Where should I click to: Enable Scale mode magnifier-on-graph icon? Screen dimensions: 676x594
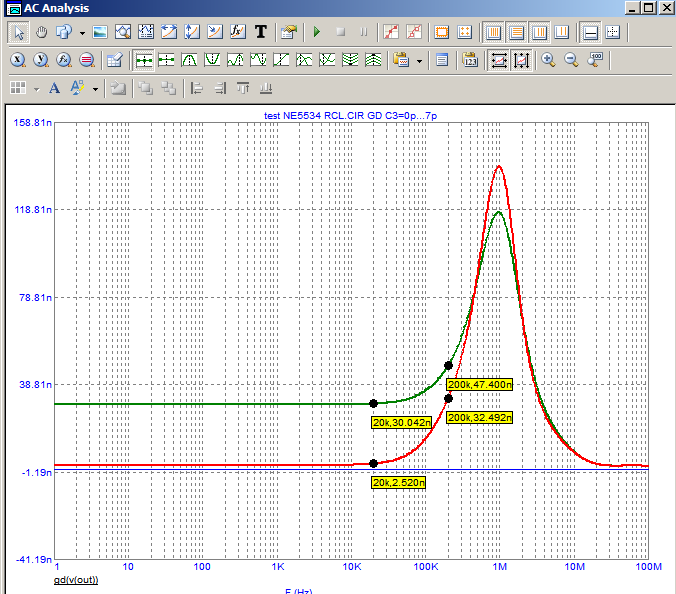coord(123,32)
